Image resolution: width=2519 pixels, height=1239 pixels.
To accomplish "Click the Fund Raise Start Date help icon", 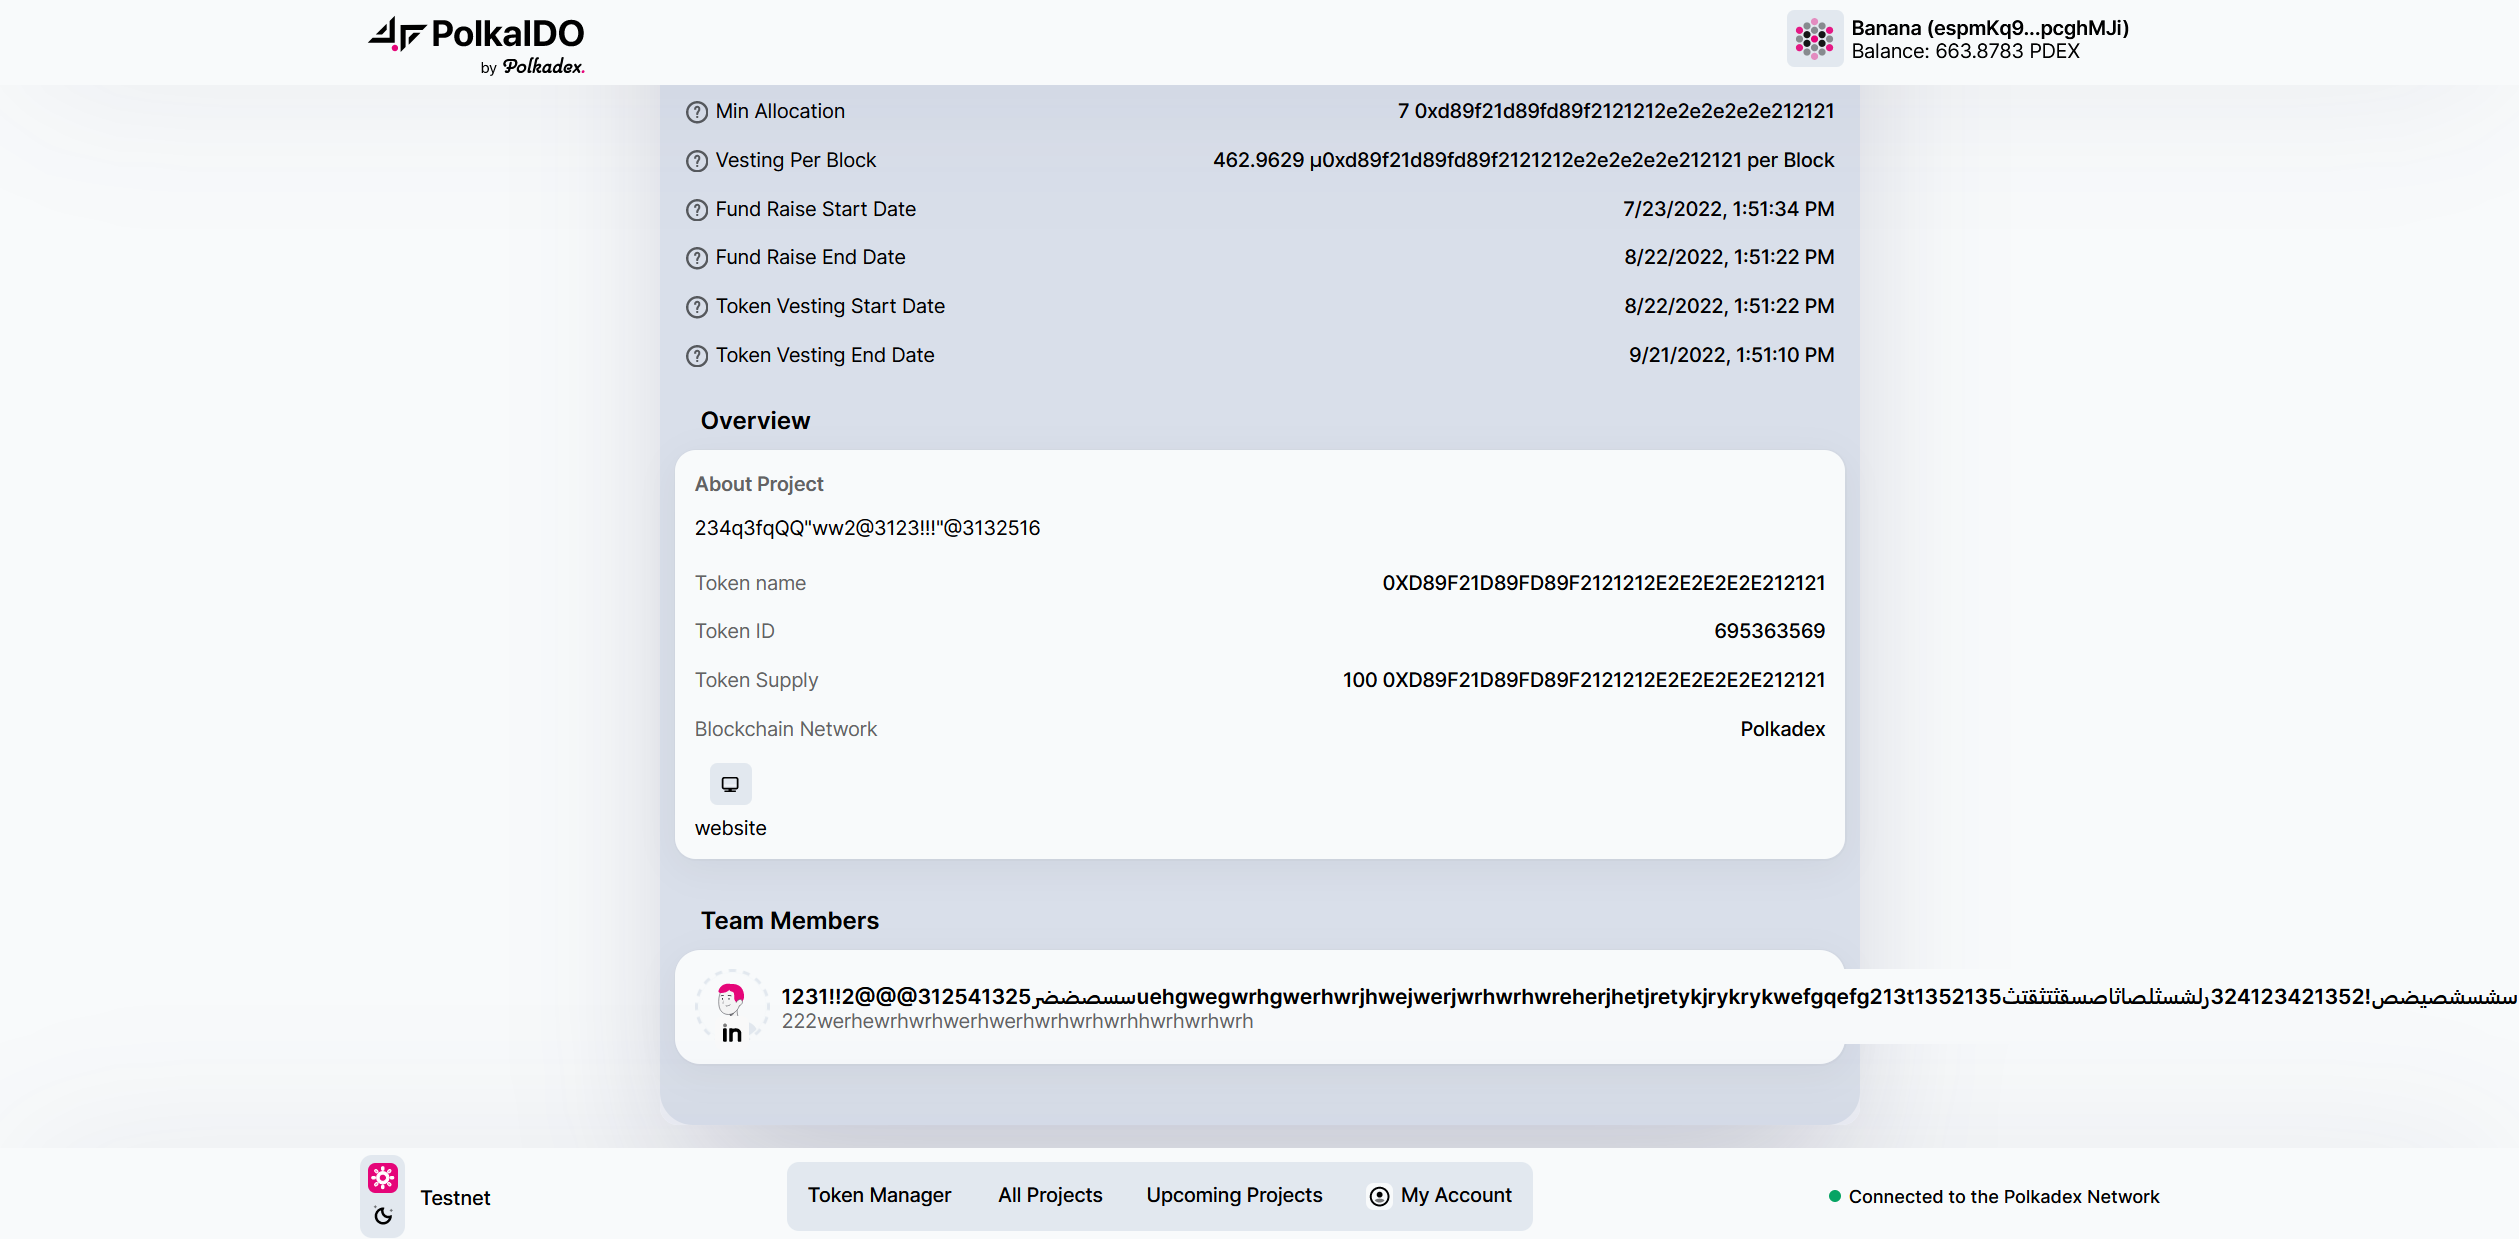I will coord(697,209).
